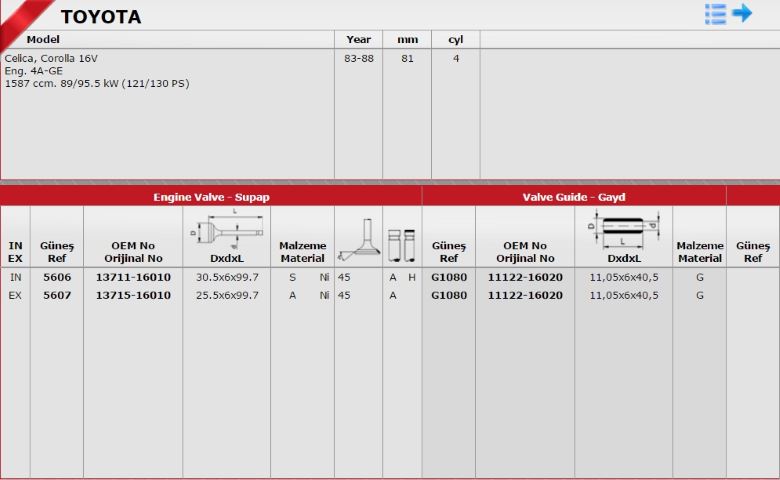
Task: Click 11122-16020 in the EX row
Action: [x=525, y=295]
